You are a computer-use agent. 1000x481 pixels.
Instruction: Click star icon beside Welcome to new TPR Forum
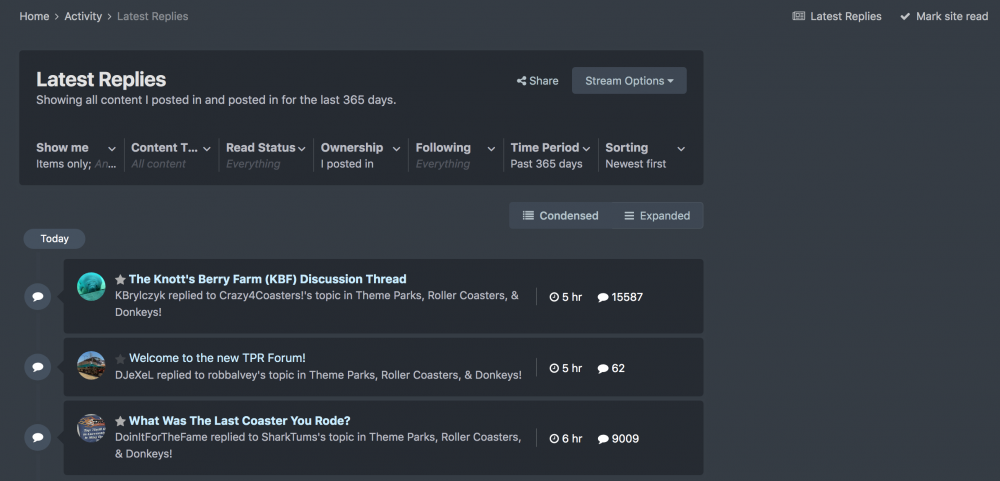click(120, 359)
